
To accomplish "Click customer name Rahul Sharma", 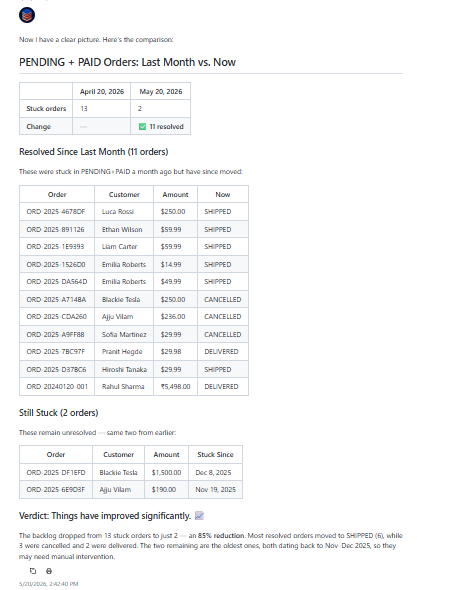I will coord(123,386).
